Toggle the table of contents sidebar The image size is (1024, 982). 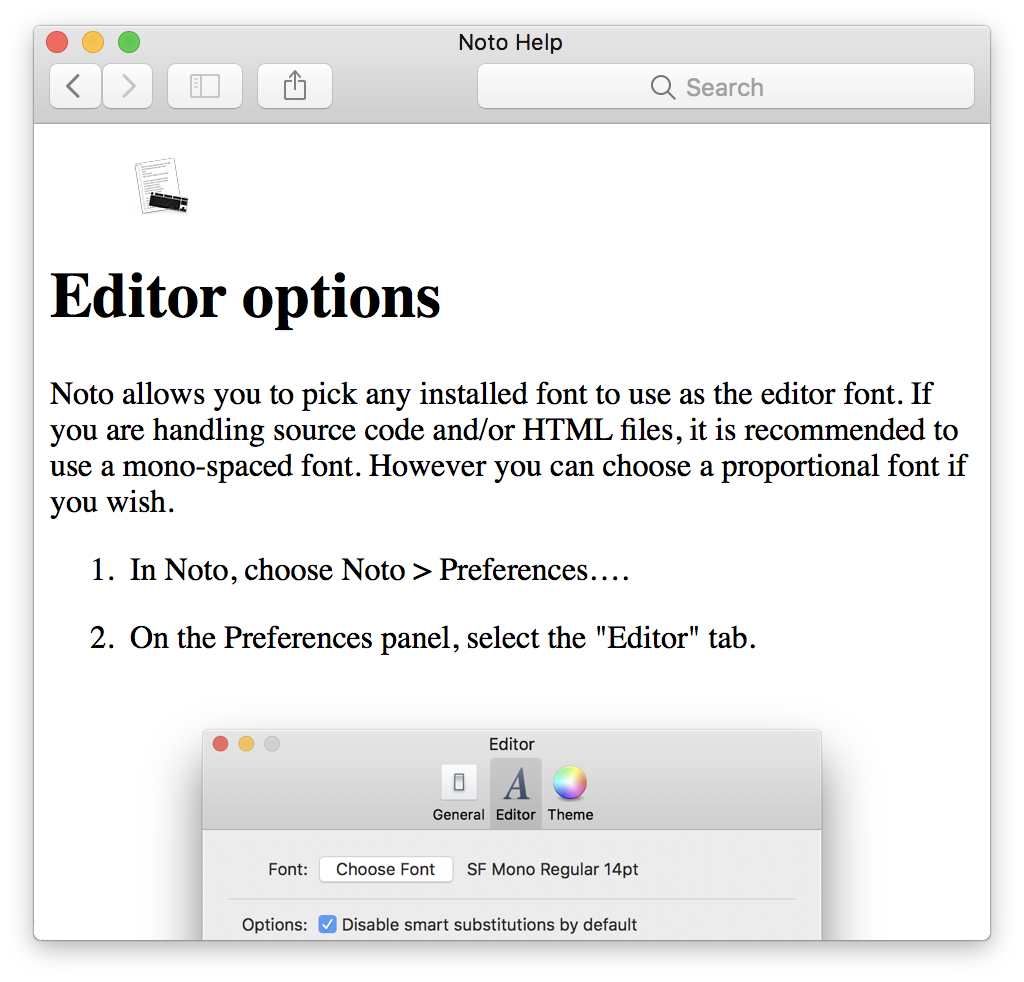(x=204, y=86)
